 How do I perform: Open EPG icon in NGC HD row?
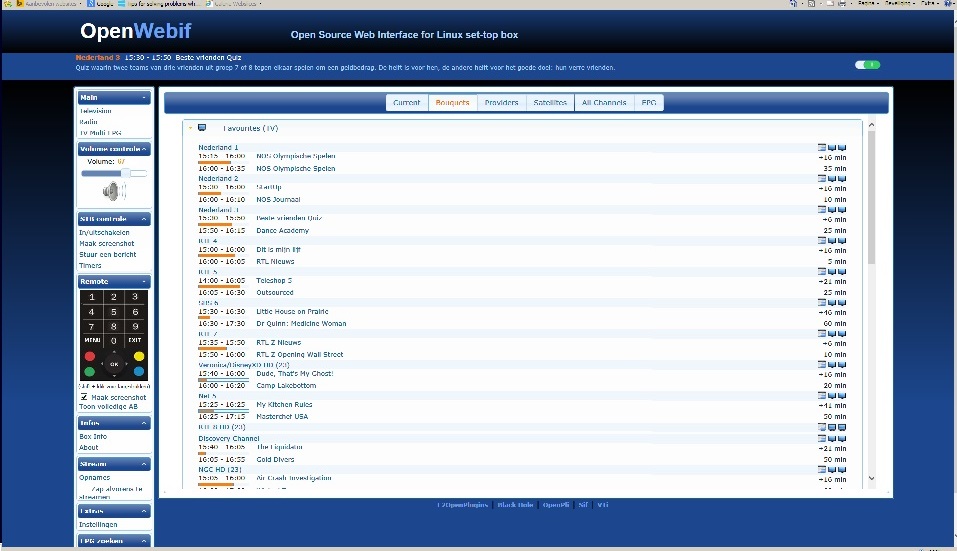pos(822,470)
